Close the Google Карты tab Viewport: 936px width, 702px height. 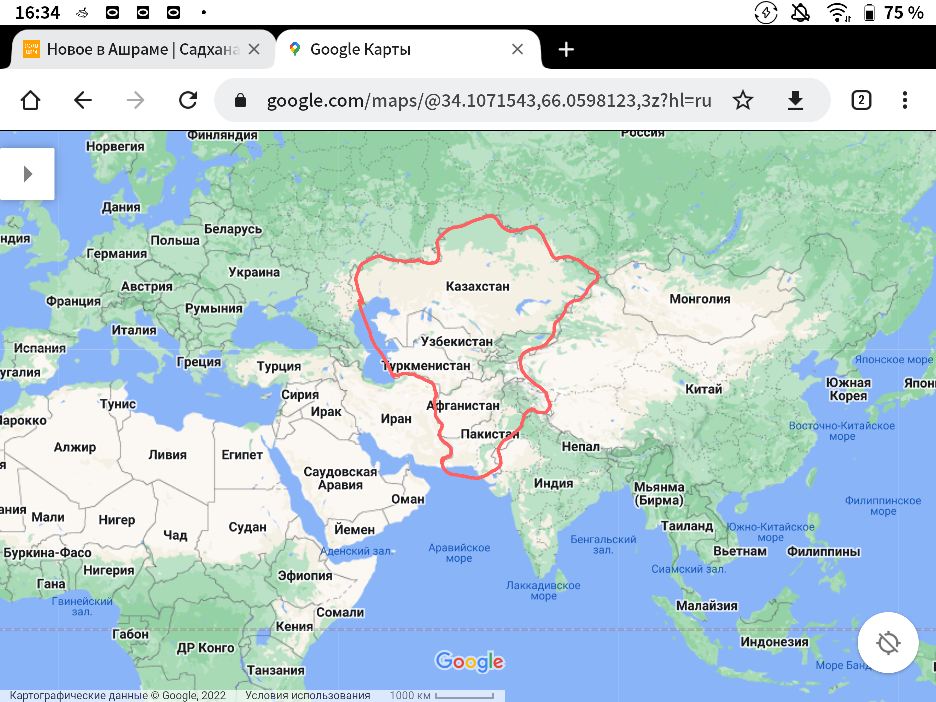[x=518, y=49]
